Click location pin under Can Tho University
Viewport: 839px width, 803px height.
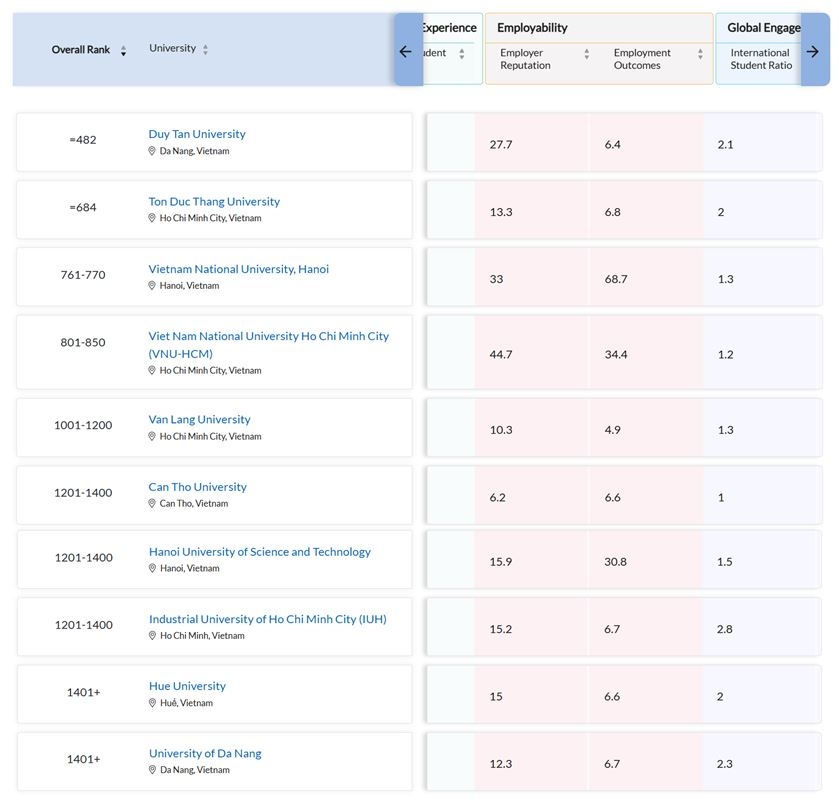[152, 504]
